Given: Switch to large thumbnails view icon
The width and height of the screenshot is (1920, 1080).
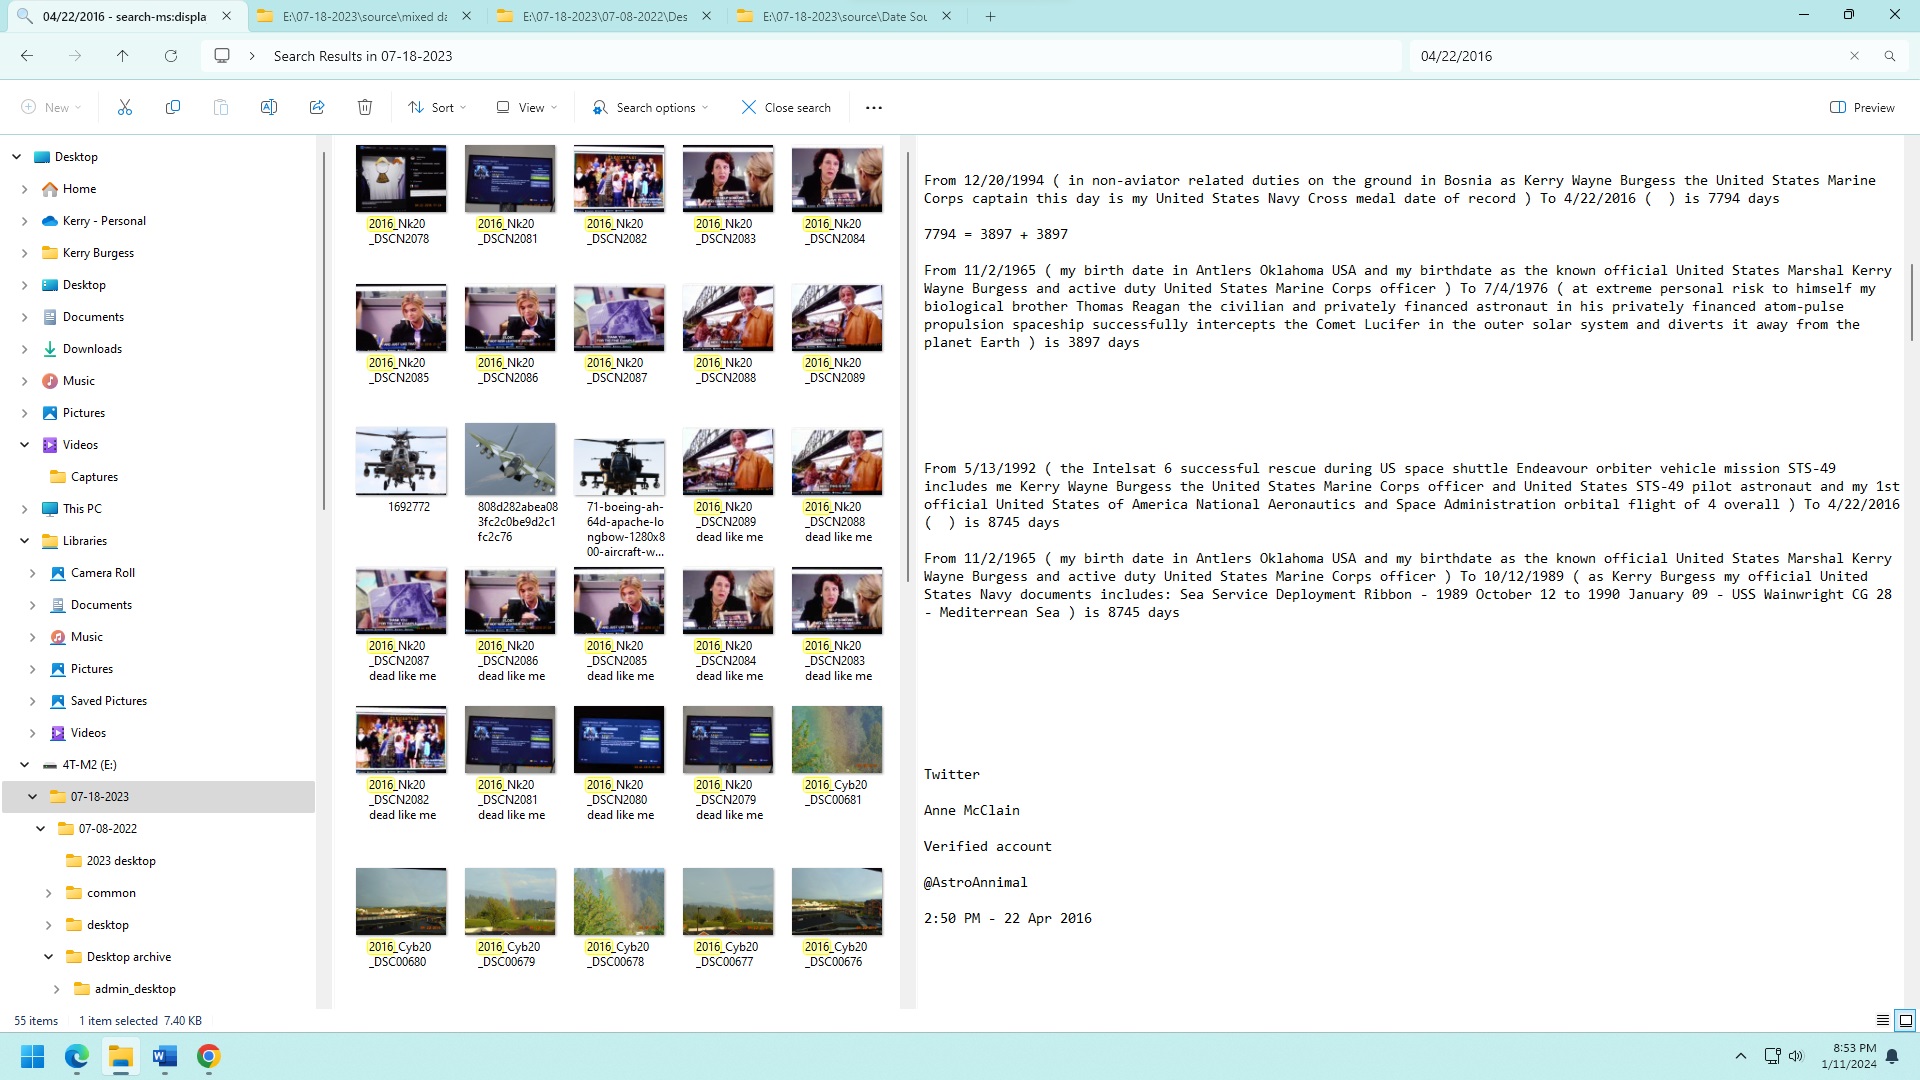Looking at the screenshot, I should [1906, 1021].
